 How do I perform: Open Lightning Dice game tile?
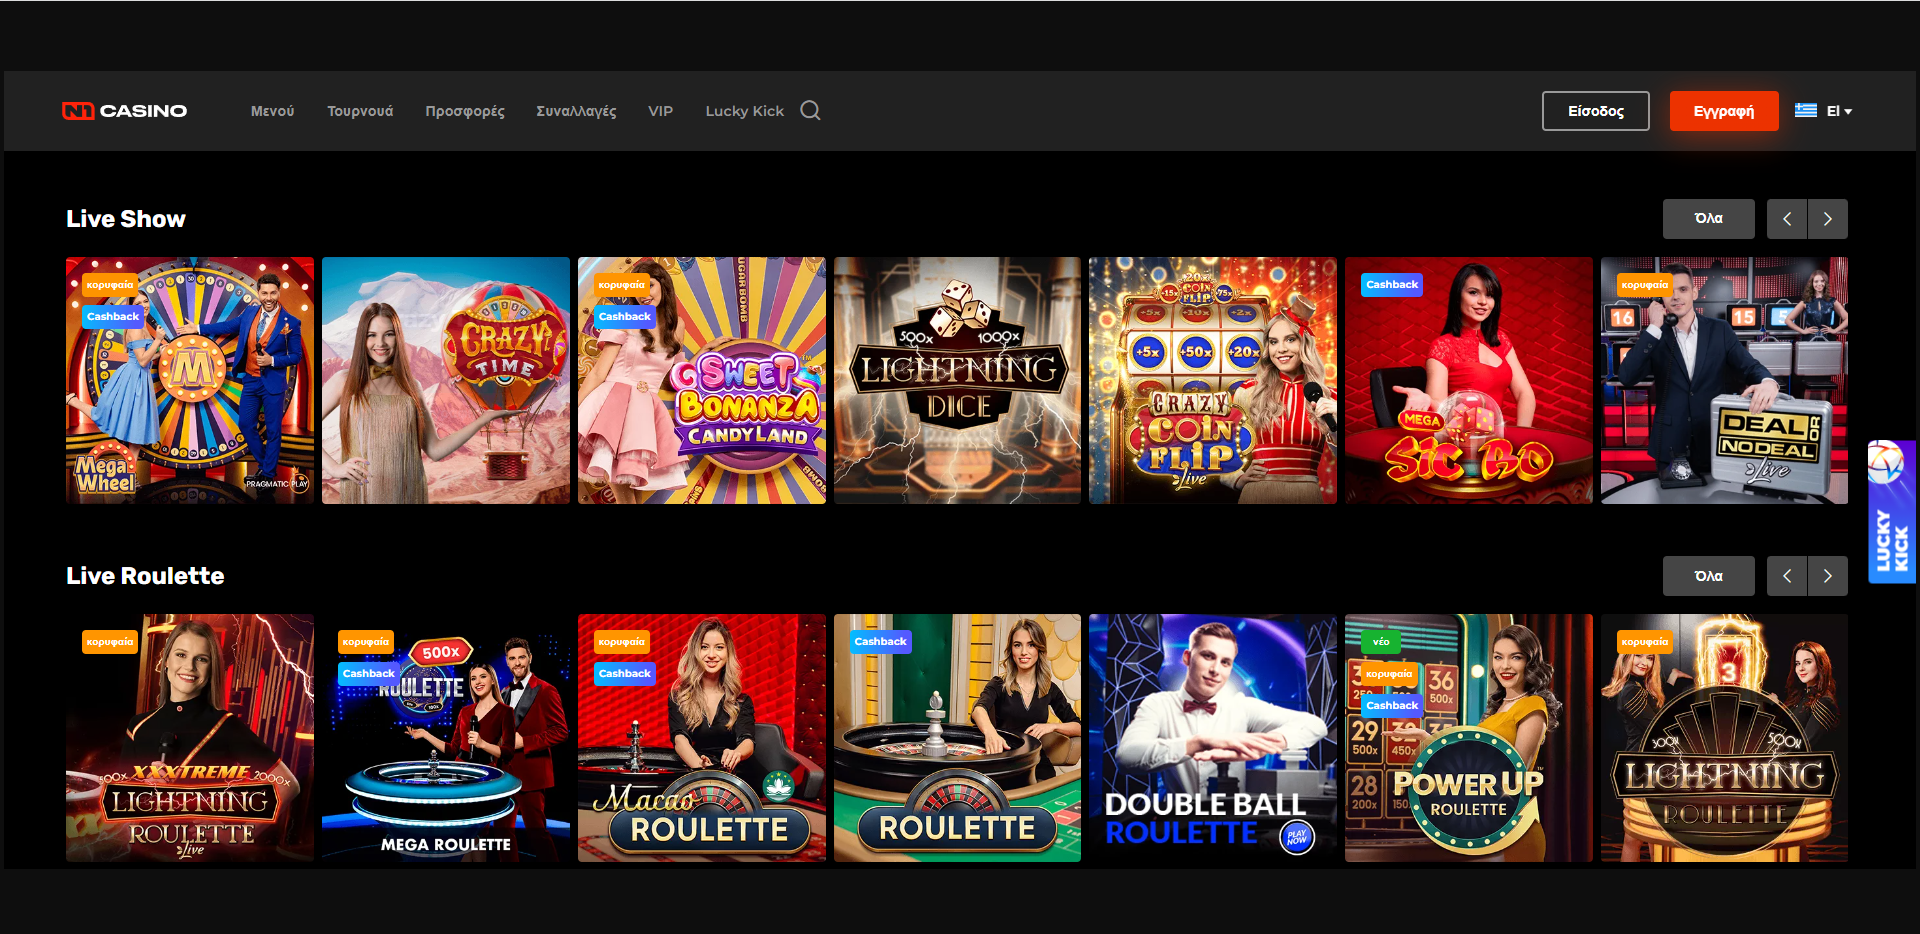[x=957, y=380]
